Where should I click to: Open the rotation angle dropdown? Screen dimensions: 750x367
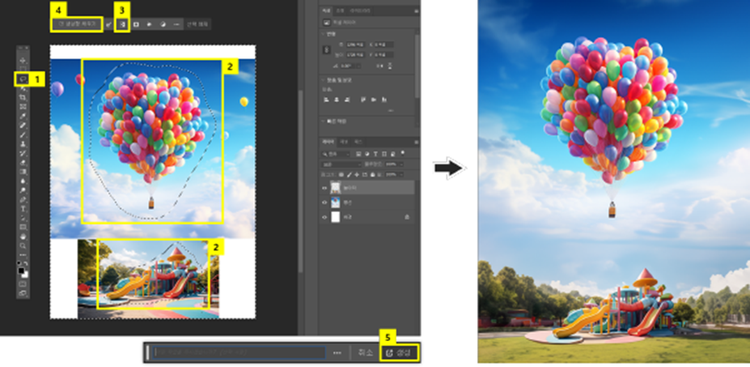click(359, 66)
